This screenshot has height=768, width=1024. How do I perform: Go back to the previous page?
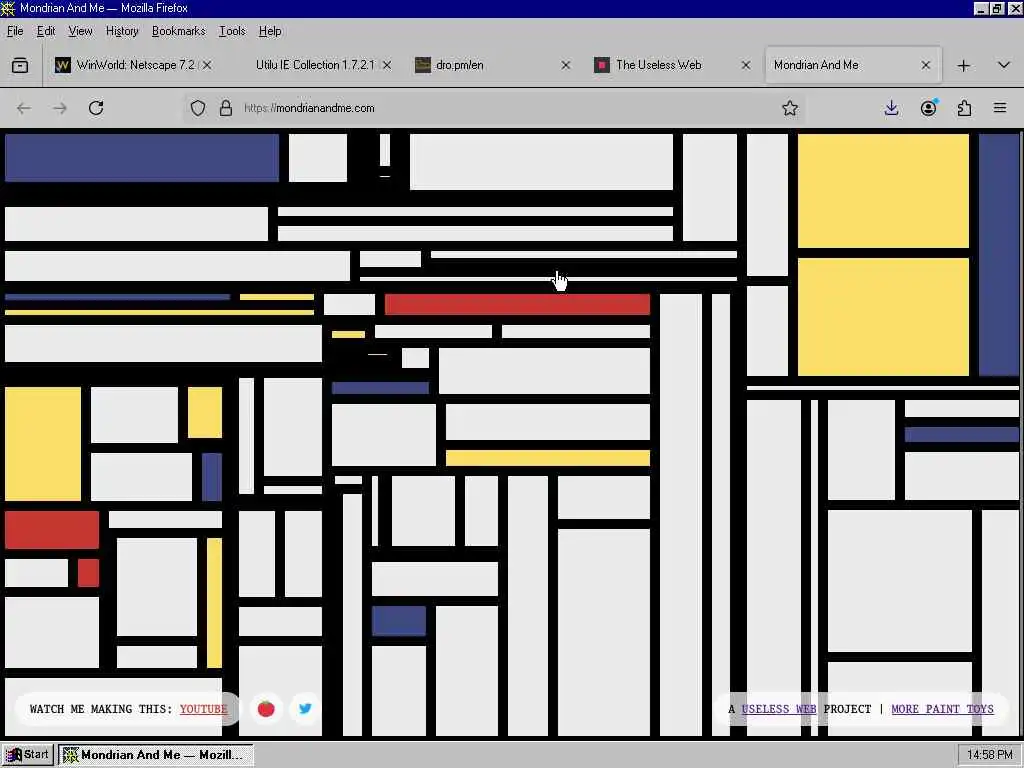click(x=24, y=108)
